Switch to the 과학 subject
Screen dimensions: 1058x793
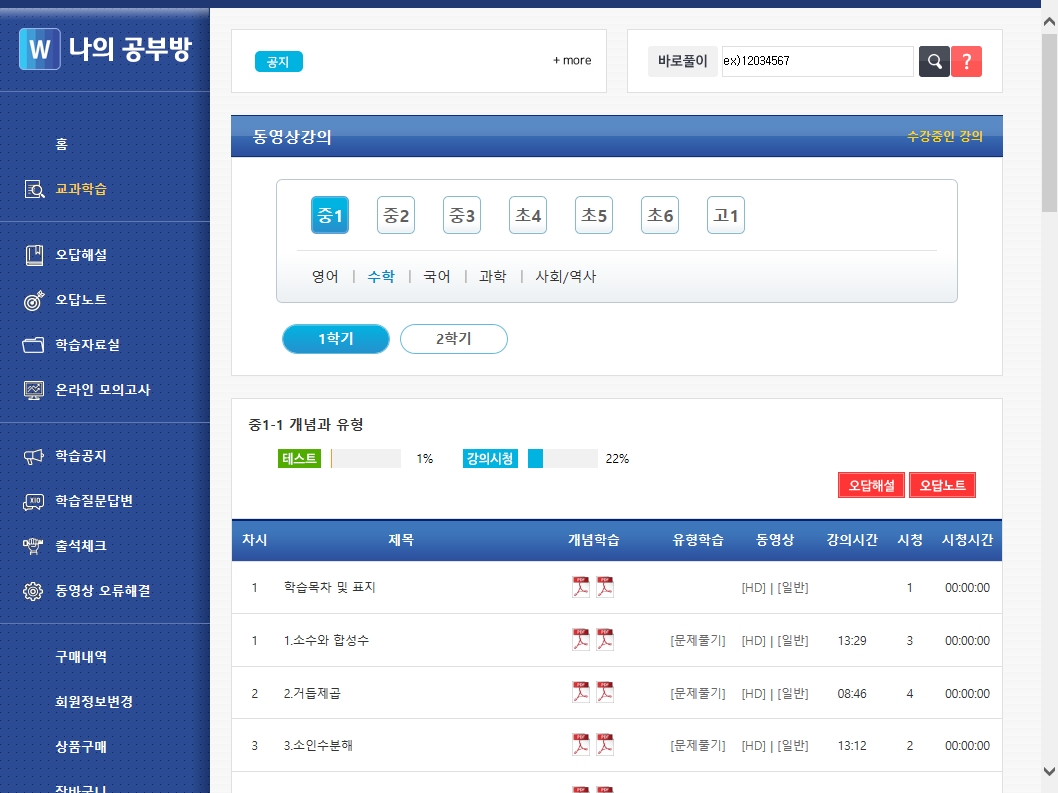pos(492,277)
